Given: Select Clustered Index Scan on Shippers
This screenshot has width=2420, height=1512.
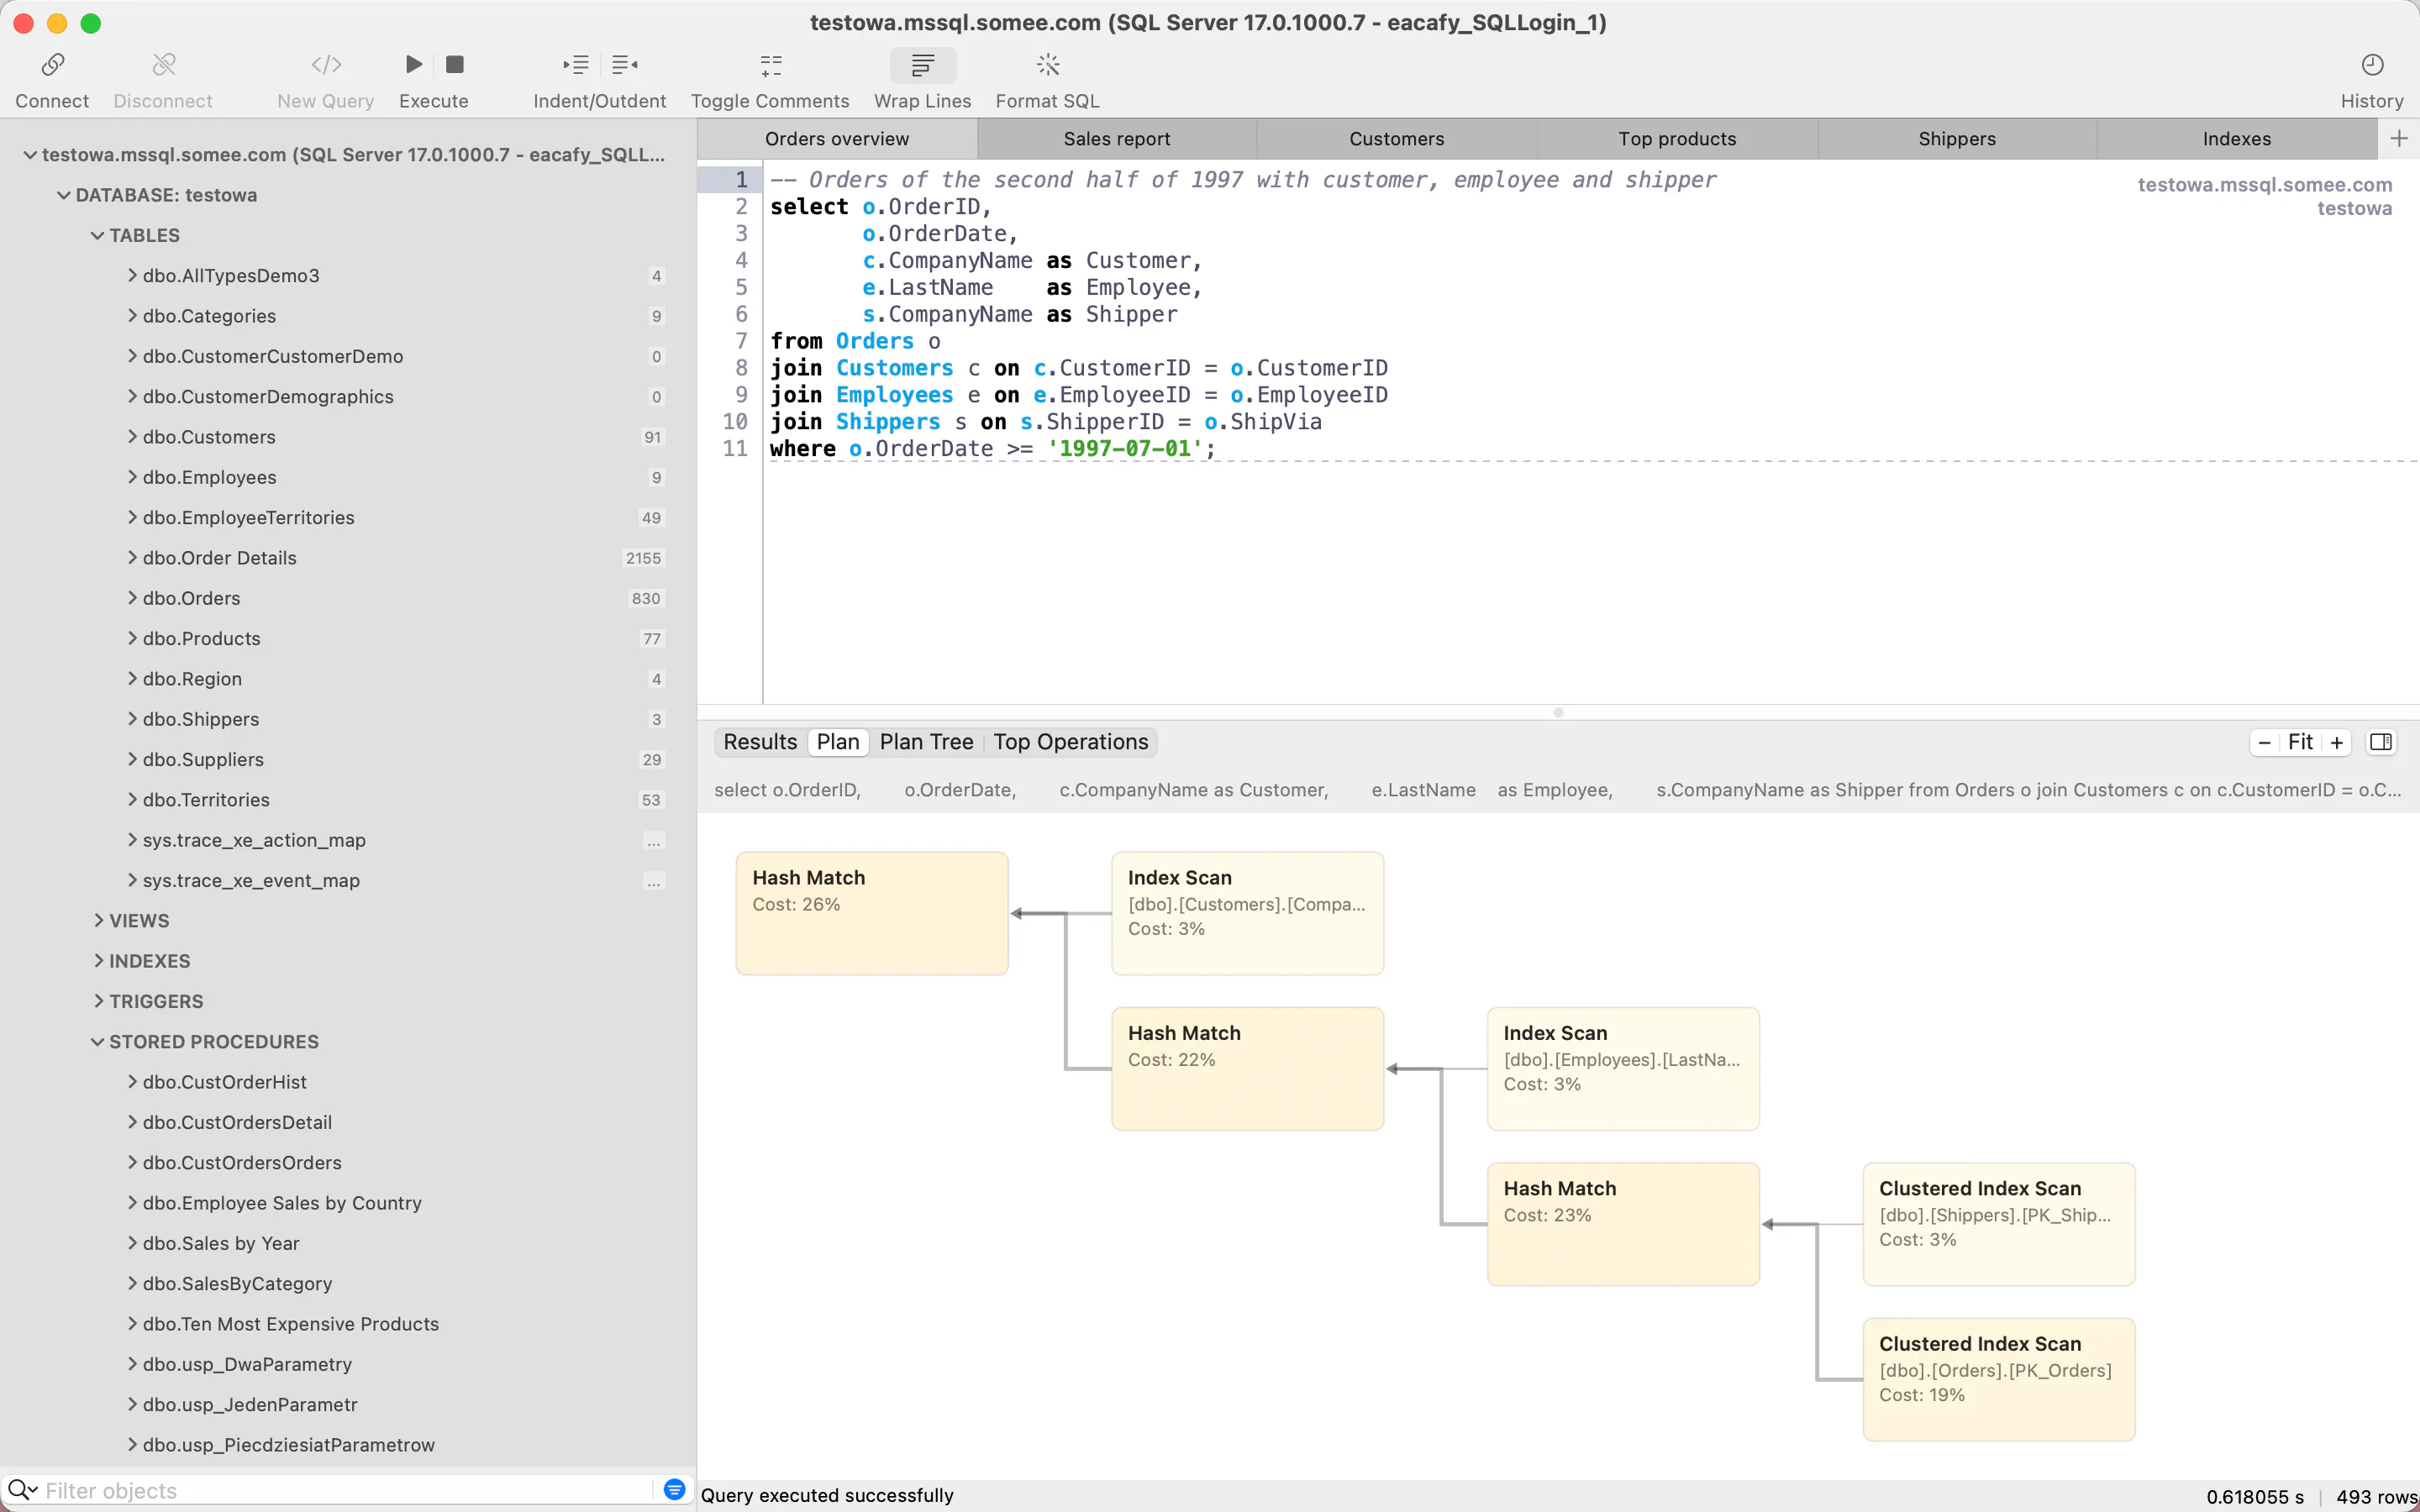Looking at the screenshot, I should click(x=1998, y=1224).
